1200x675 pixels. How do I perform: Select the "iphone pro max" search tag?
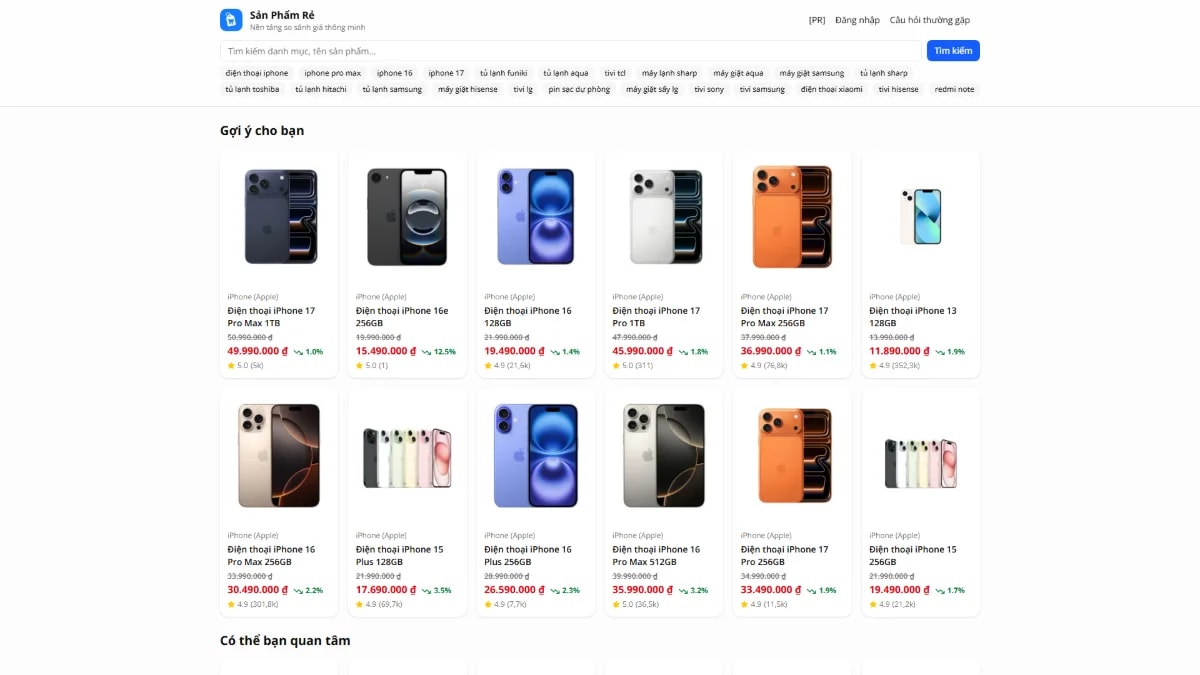(333, 73)
